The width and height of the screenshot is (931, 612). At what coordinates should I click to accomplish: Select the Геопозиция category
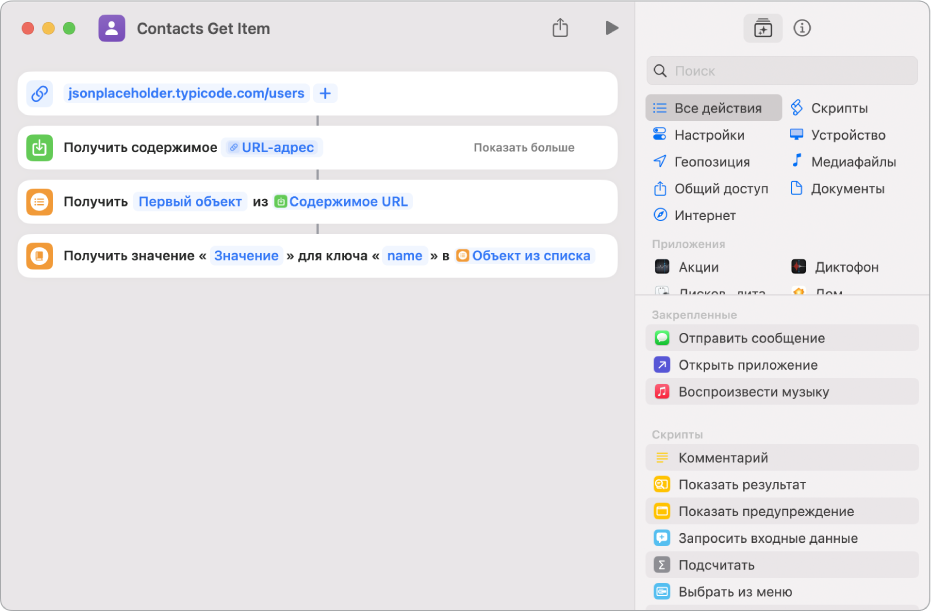pos(701,161)
